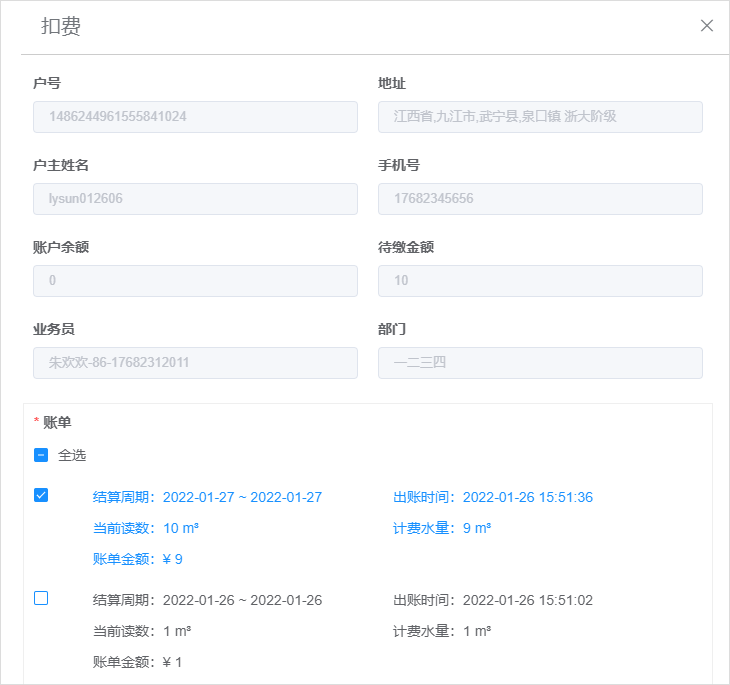Click the 全选 label text
The height and width of the screenshot is (685, 730).
[72, 455]
